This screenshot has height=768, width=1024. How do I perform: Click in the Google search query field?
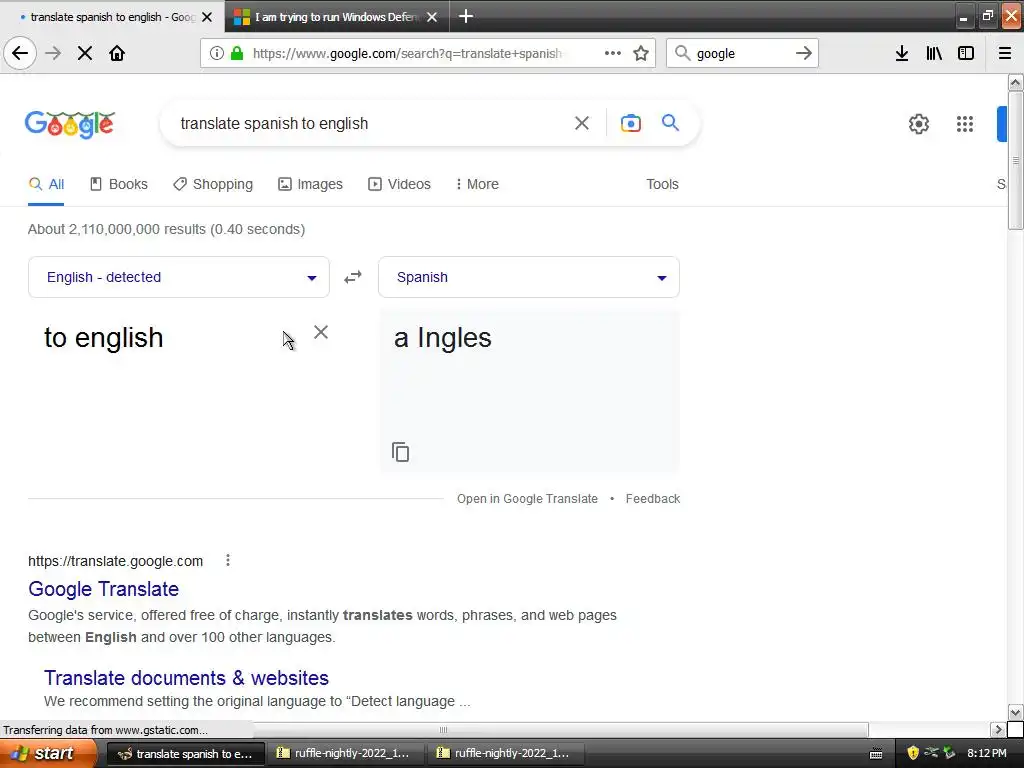[x=369, y=123]
